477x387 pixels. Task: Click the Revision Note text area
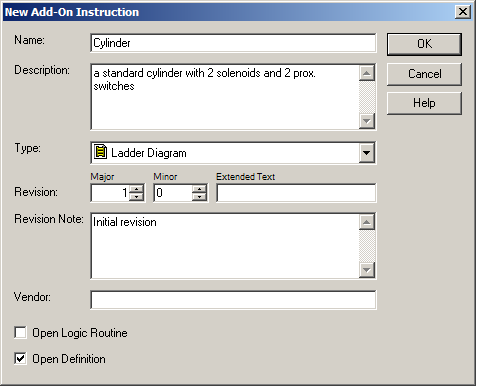pos(225,246)
